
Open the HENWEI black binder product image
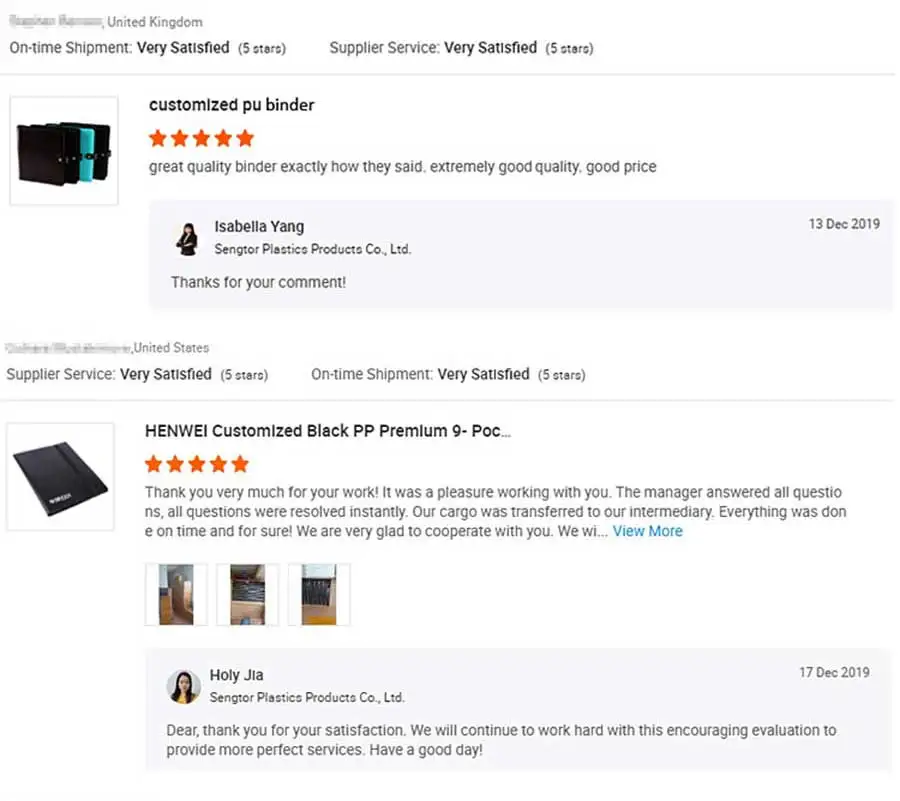pyautogui.click(x=60, y=476)
